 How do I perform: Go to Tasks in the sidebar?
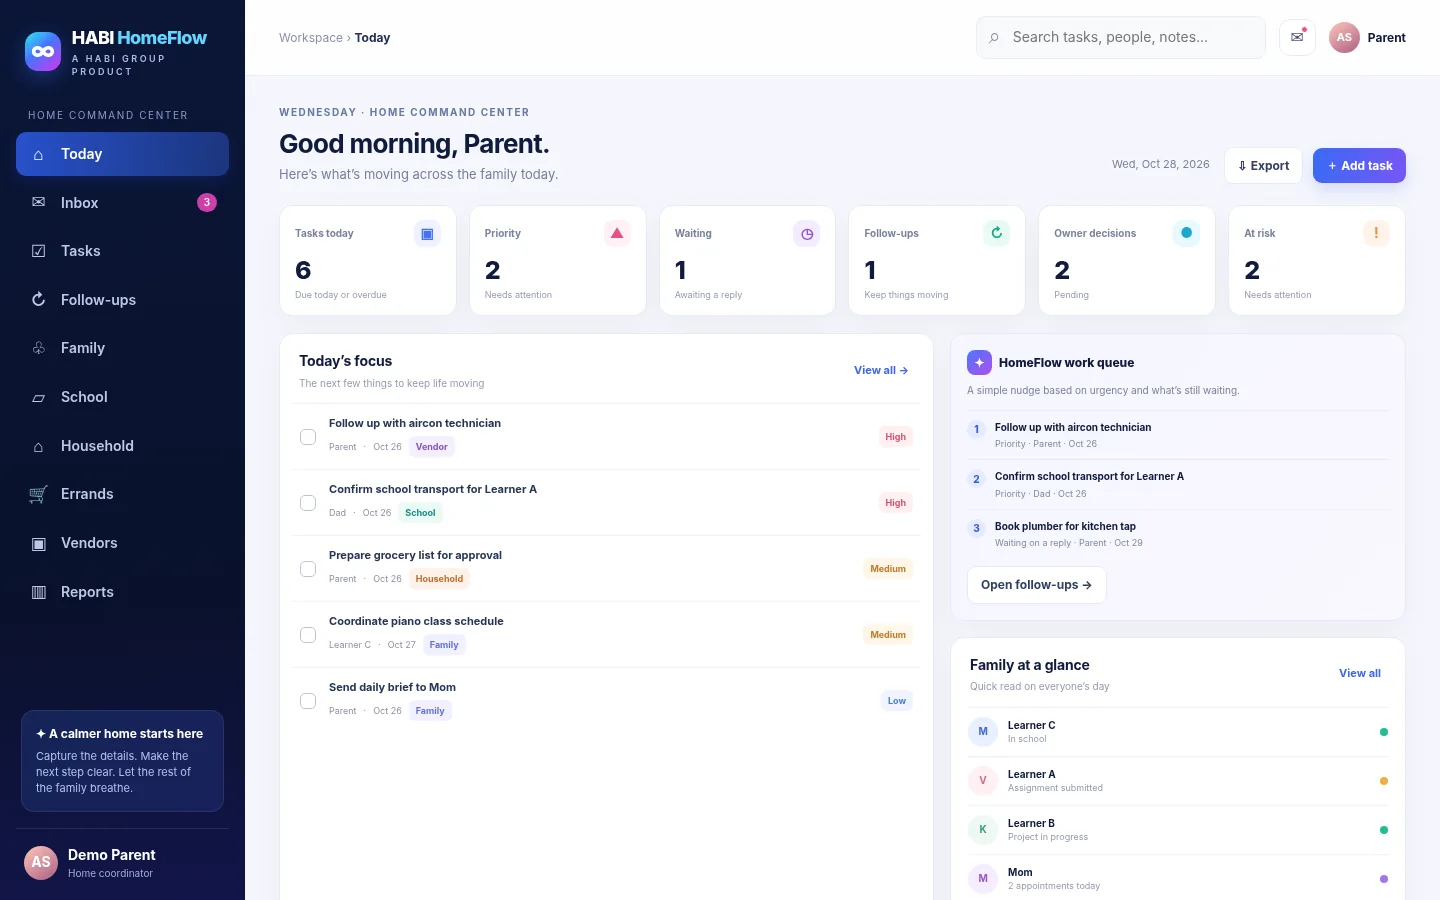(122, 251)
